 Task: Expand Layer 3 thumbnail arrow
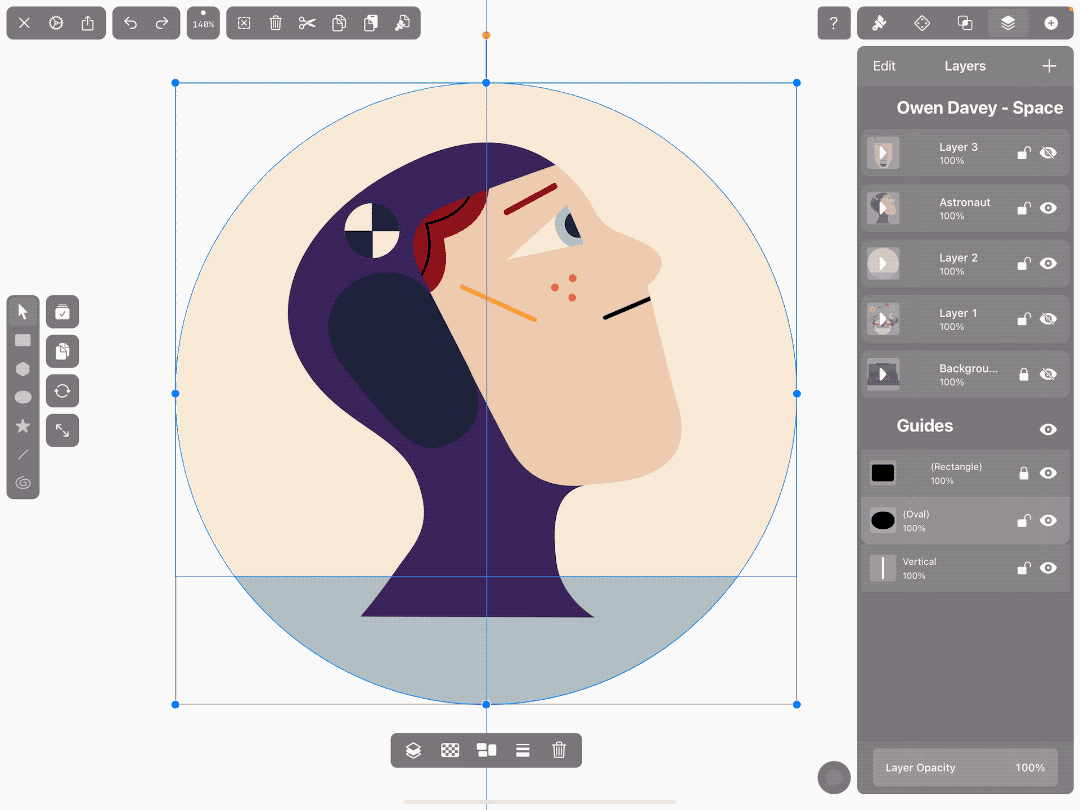point(883,153)
